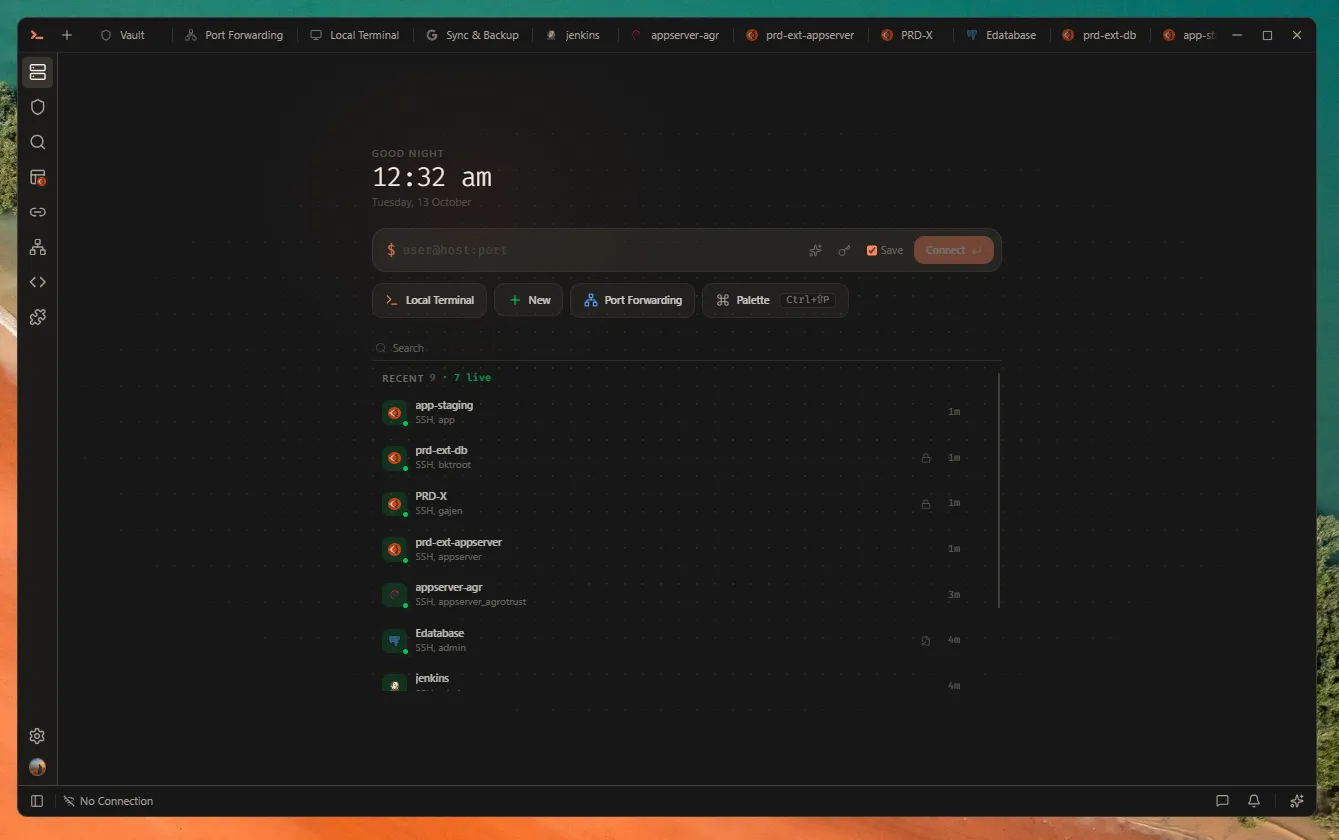Viewport: 1339px width, 840px height.
Task: Open the puzzle-piece plugins icon
Action: [38, 317]
